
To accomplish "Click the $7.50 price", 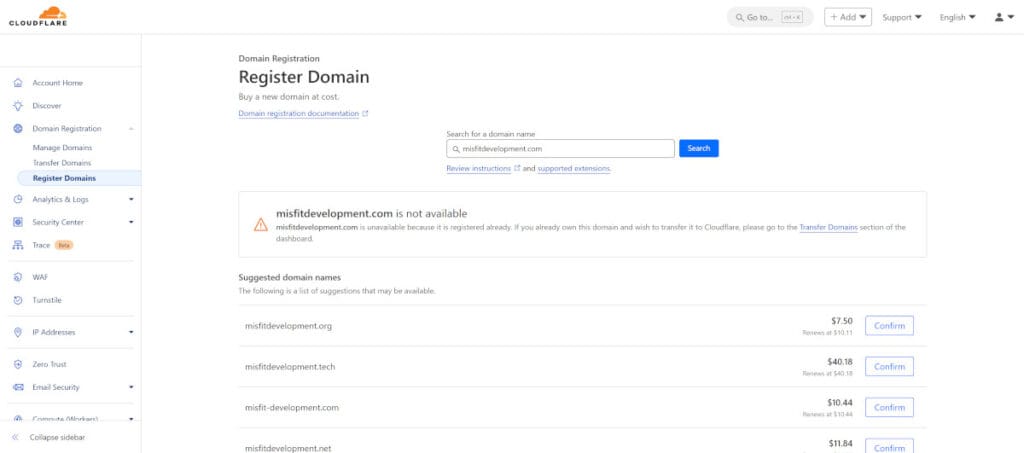I will coord(842,321).
